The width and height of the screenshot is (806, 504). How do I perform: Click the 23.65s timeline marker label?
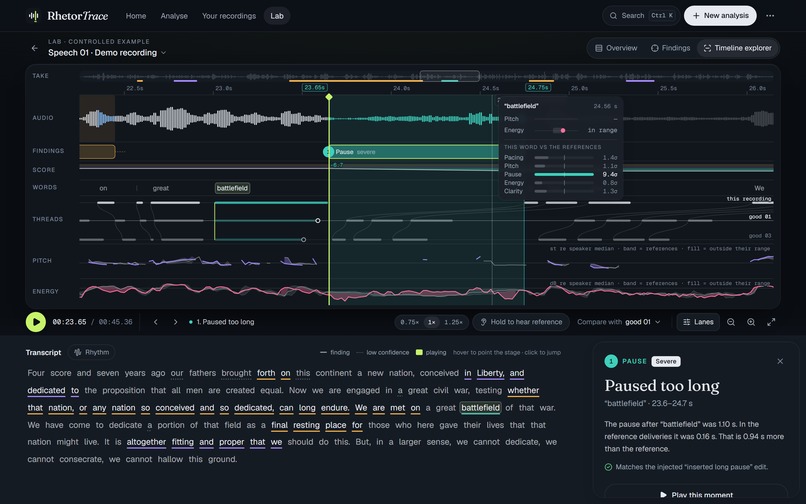(x=315, y=87)
